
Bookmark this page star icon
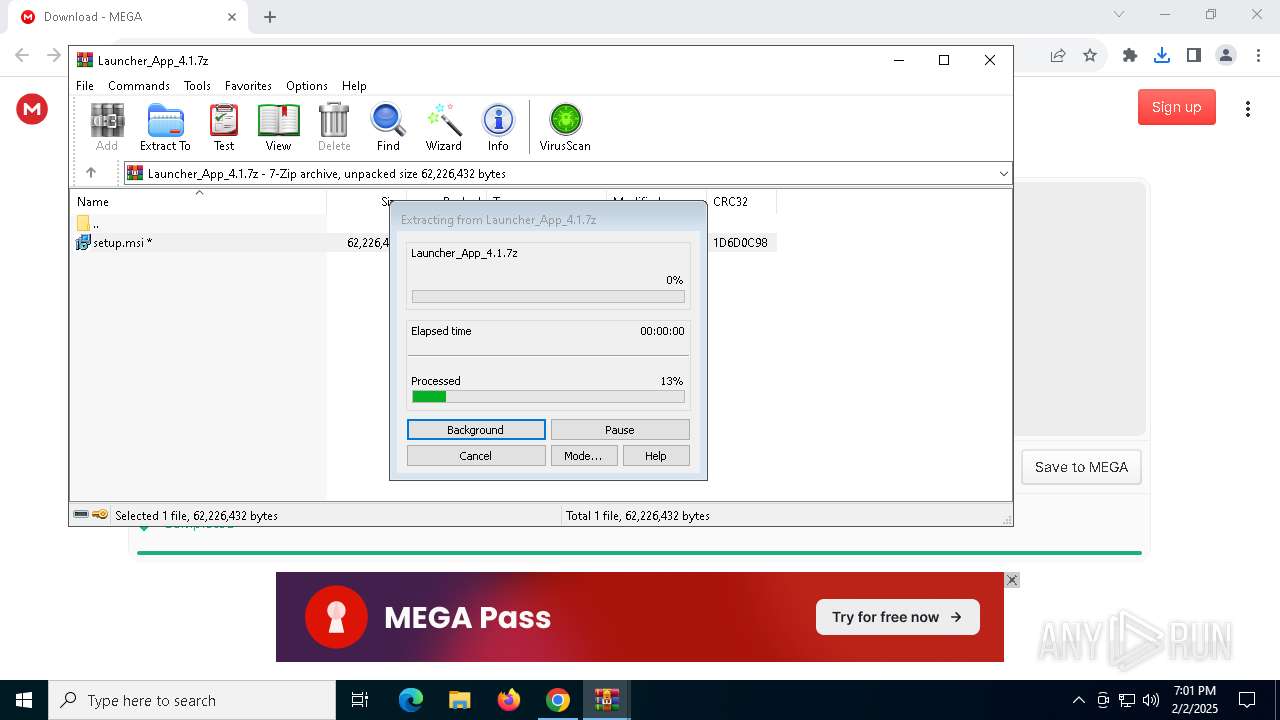1090,56
